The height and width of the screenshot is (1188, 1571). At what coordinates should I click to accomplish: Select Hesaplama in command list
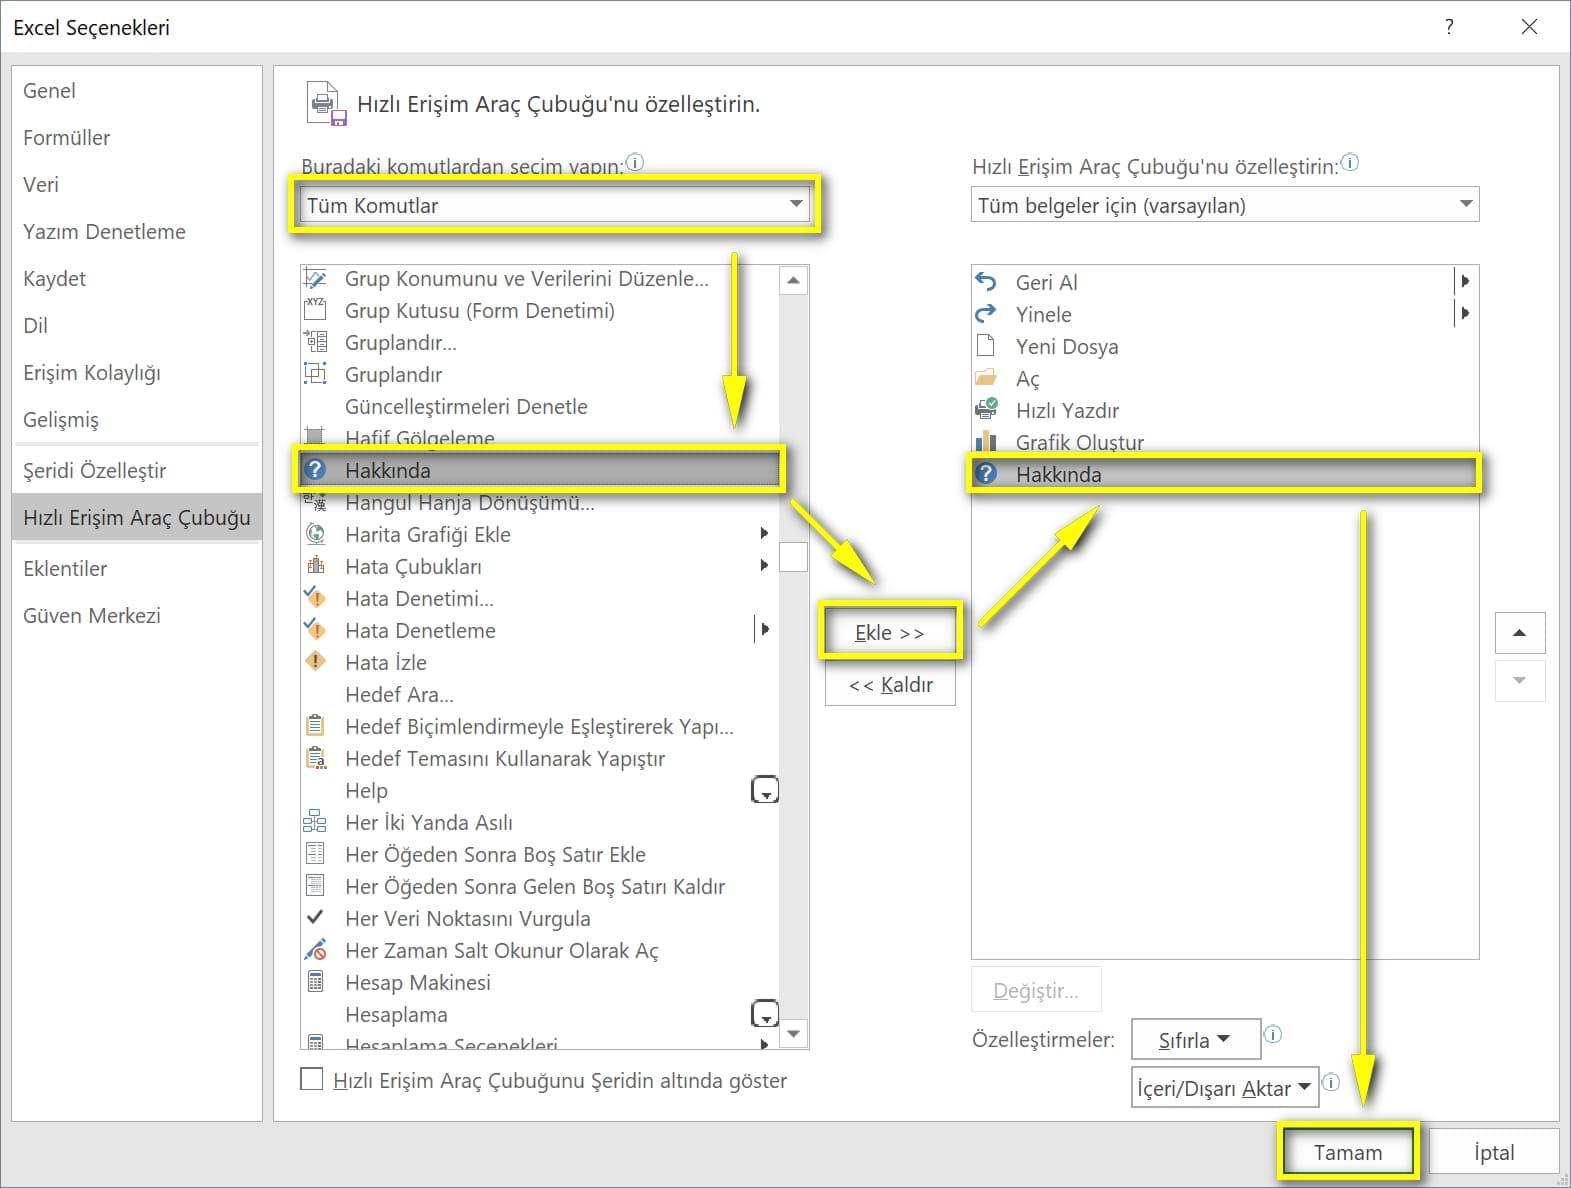(540, 1014)
